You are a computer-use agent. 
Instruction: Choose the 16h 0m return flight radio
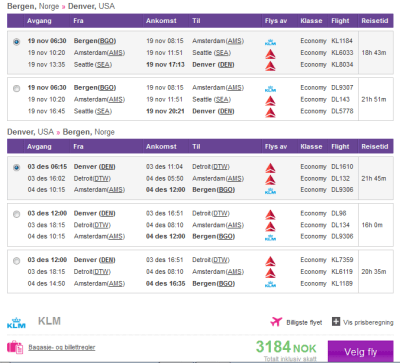[x=16, y=214]
